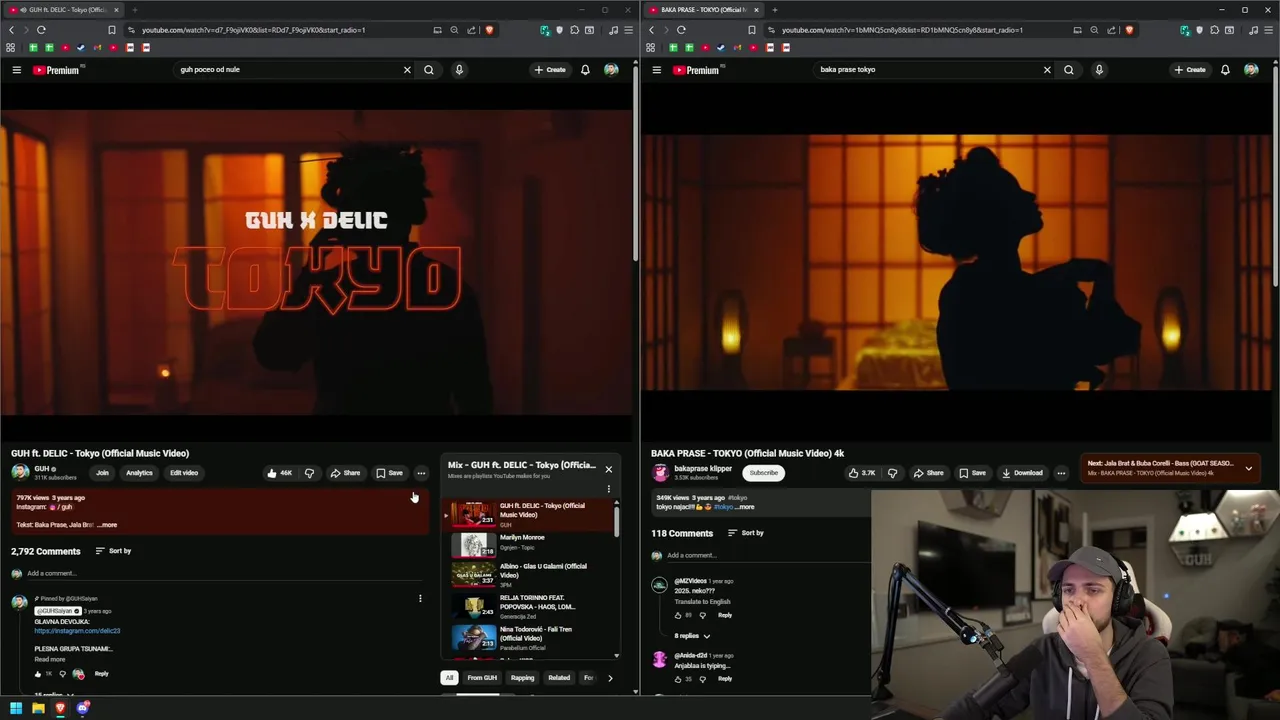Start voice search microphone in left window
The width and height of the screenshot is (1280, 720).
point(459,70)
